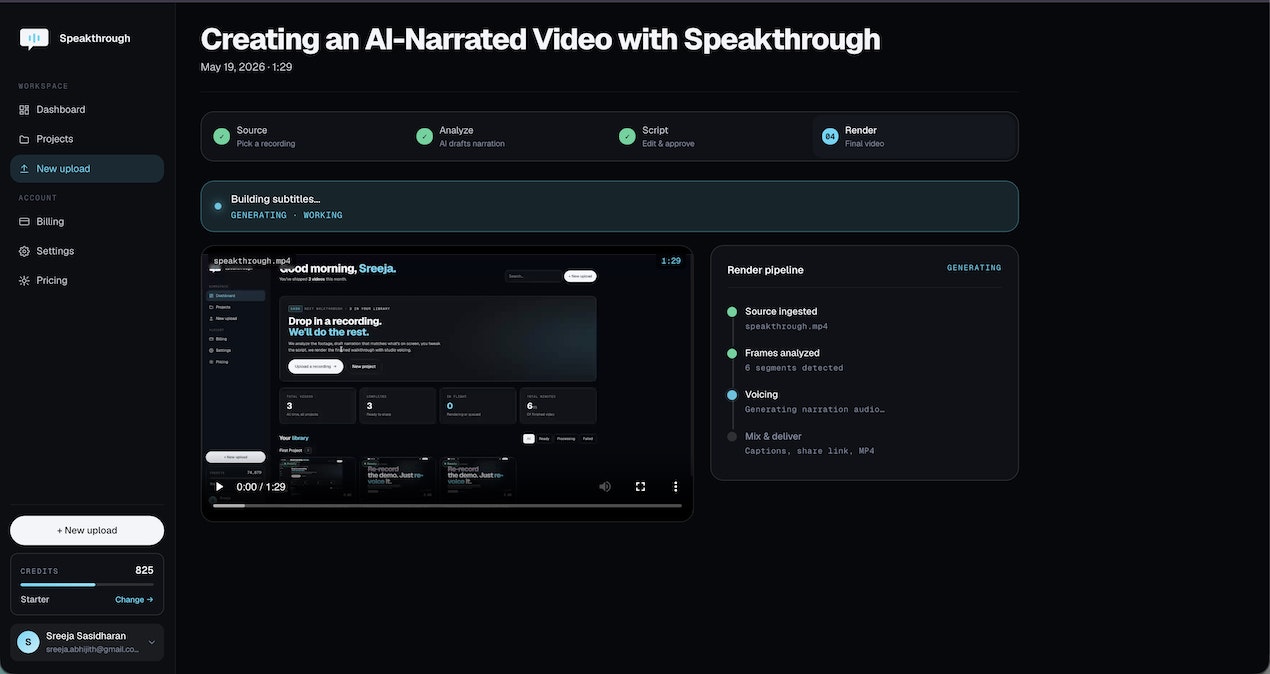1270x674 pixels.
Task: Click the 'May 19, 2026 · 1:29' date line
Action: (246, 67)
